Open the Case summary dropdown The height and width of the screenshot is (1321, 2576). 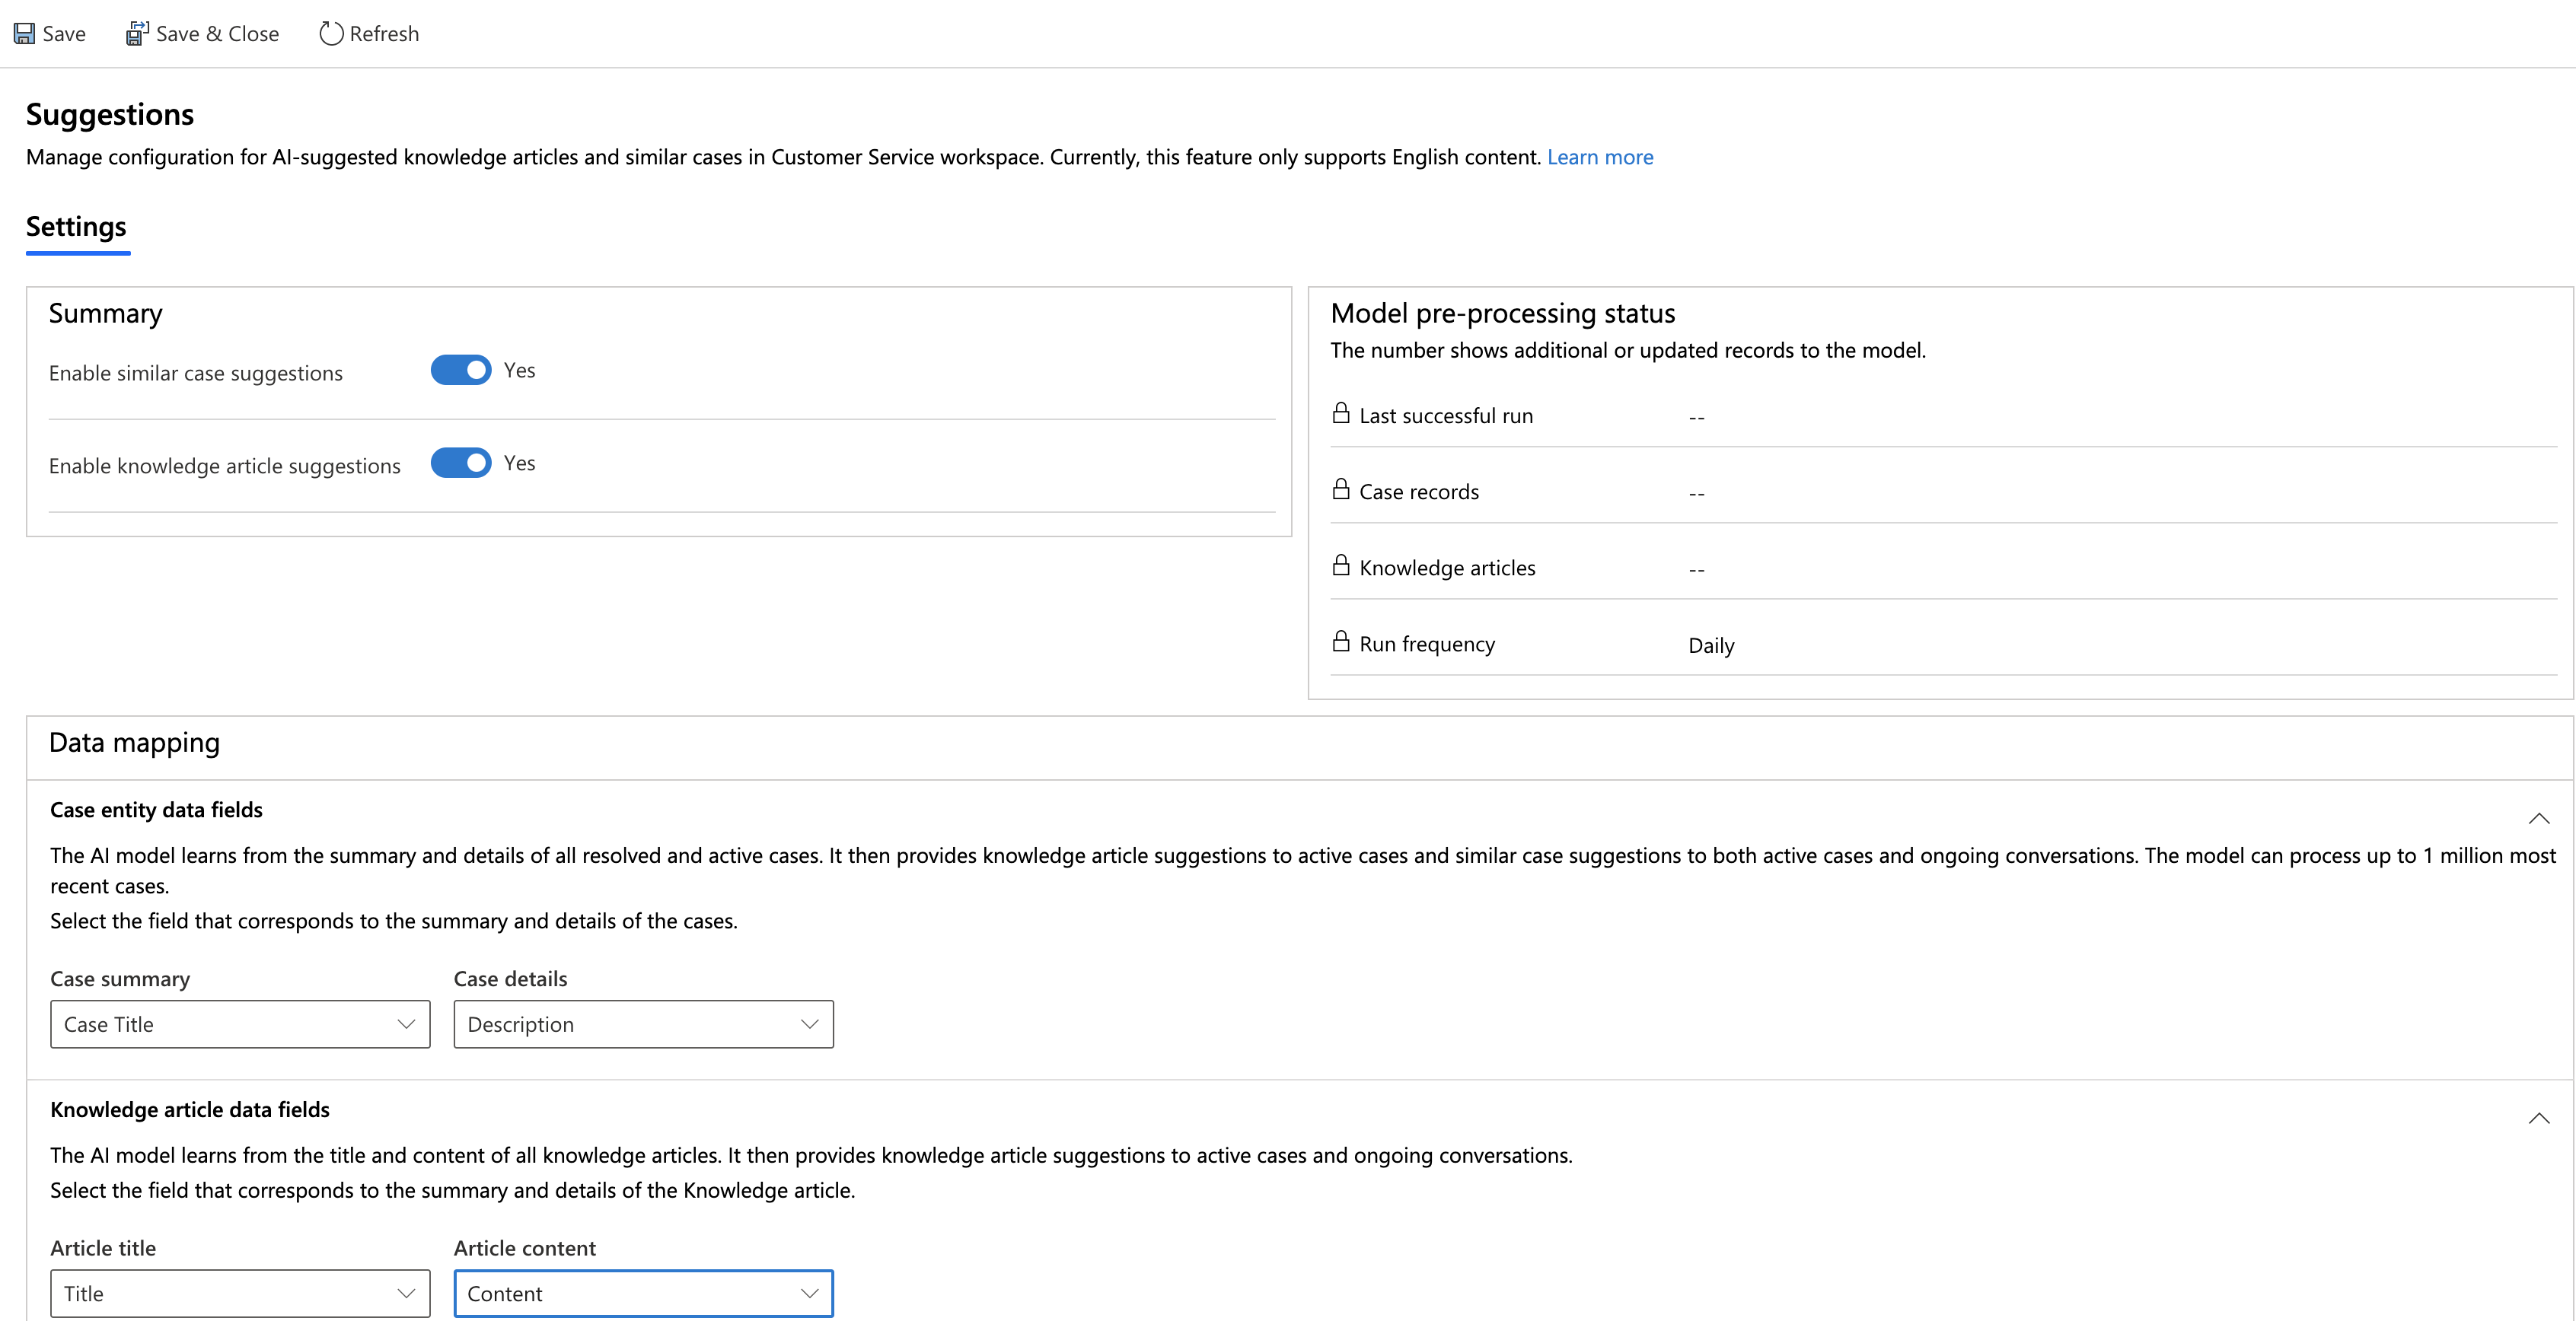click(240, 1024)
